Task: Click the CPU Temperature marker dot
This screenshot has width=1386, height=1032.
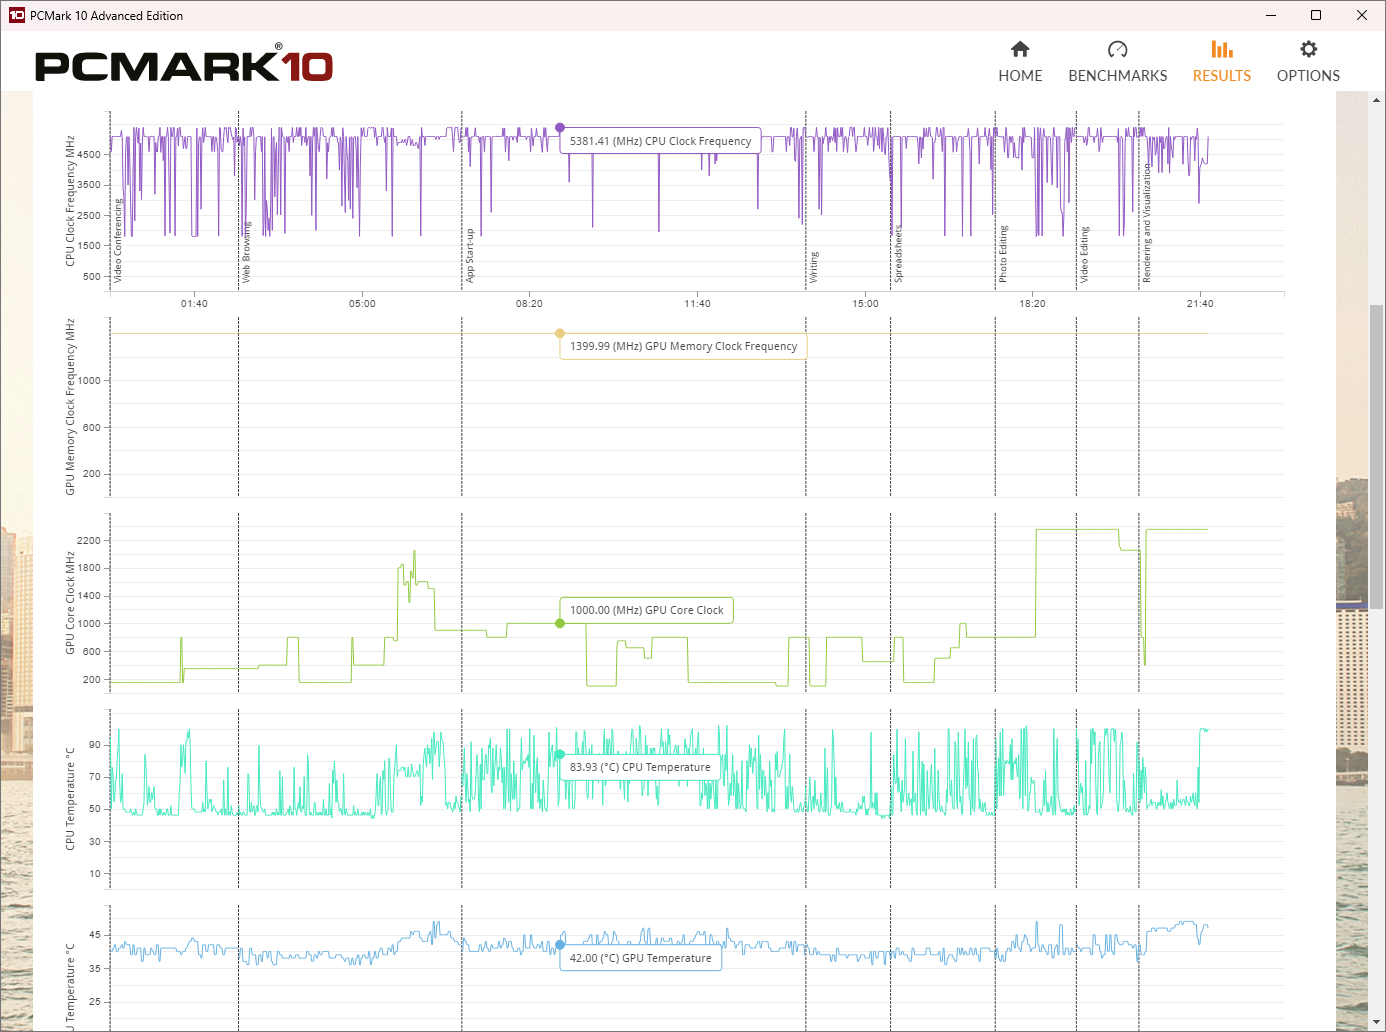Action: [x=560, y=755]
